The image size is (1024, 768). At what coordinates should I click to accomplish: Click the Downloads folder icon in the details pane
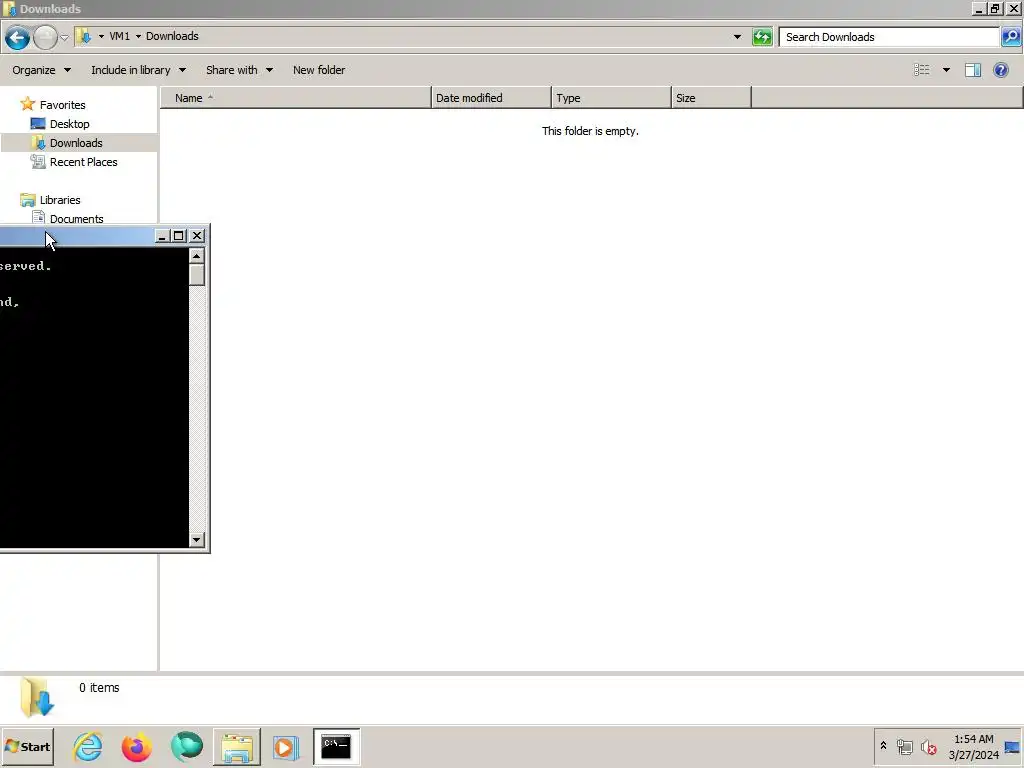point(37,697)
